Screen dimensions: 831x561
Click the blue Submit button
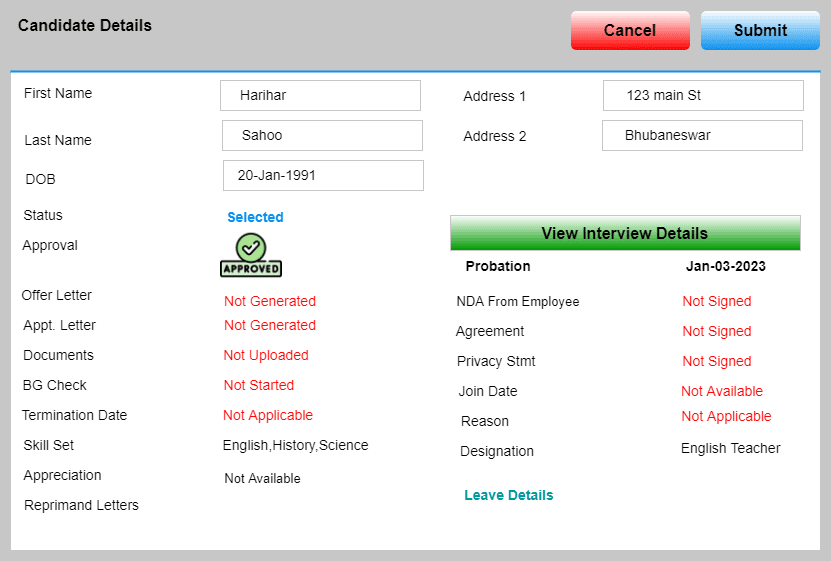(x=760, y=31)
